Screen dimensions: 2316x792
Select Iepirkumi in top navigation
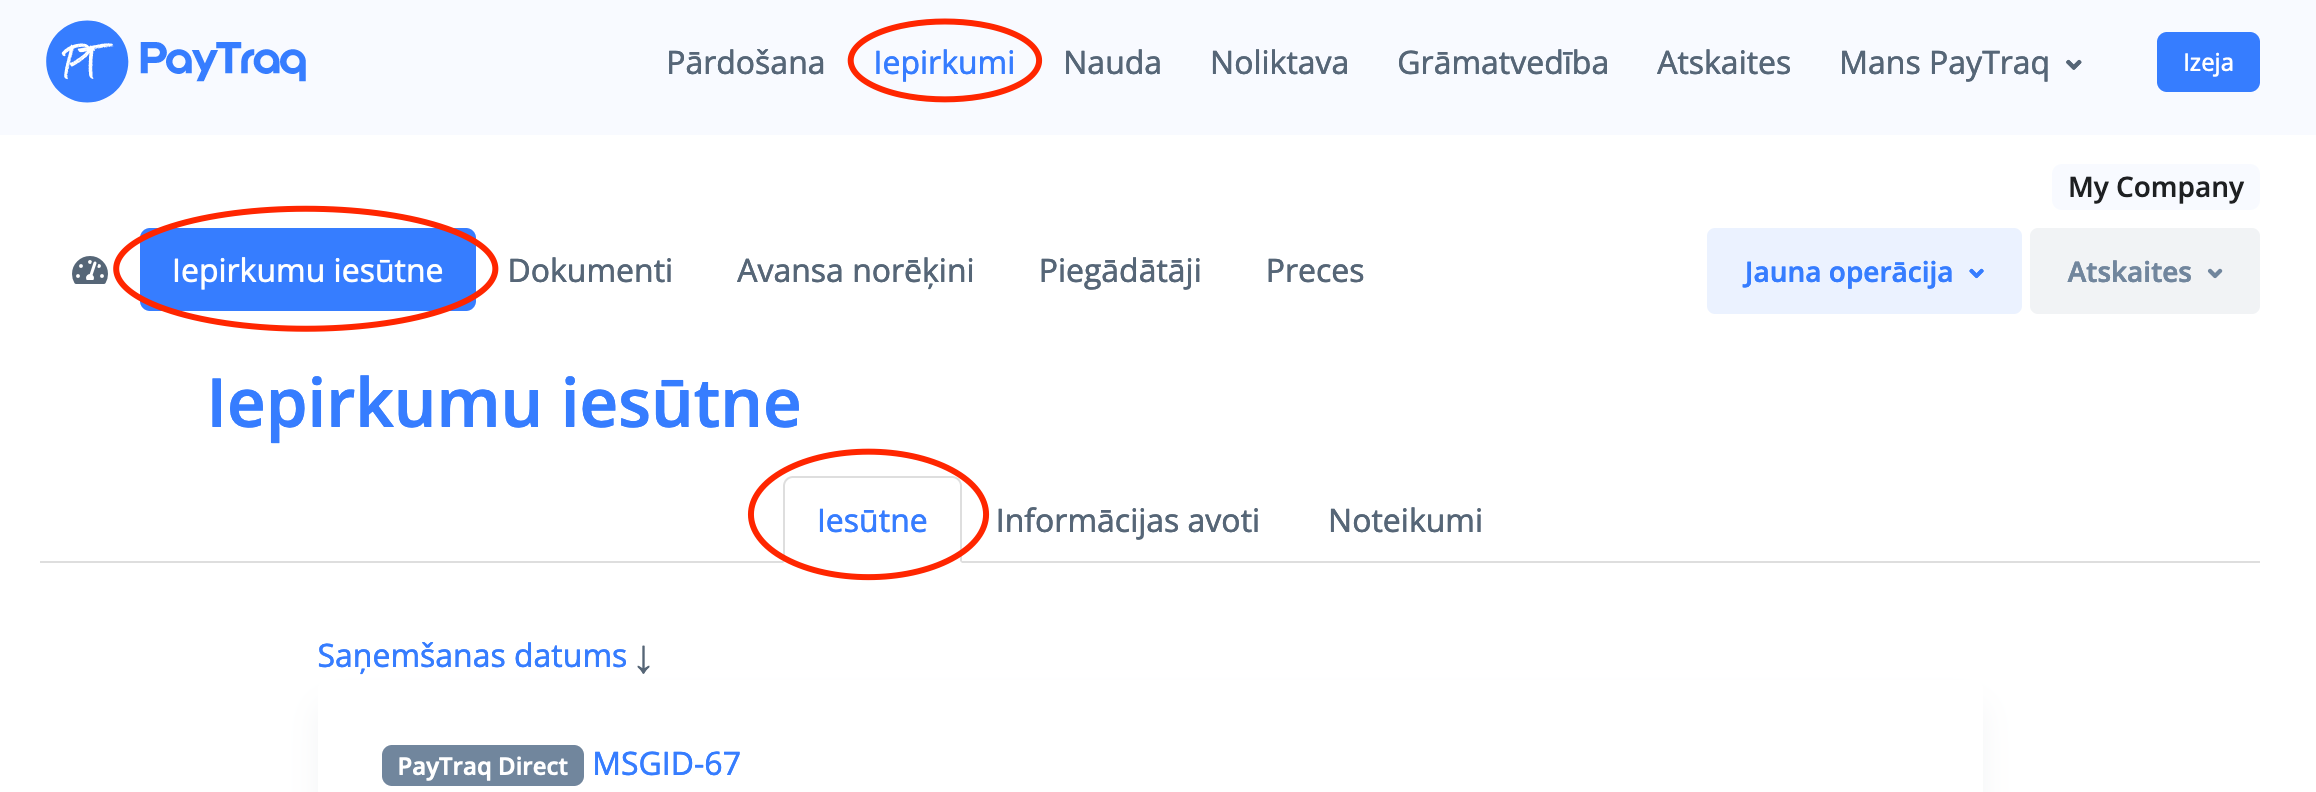tap(944, 63)
